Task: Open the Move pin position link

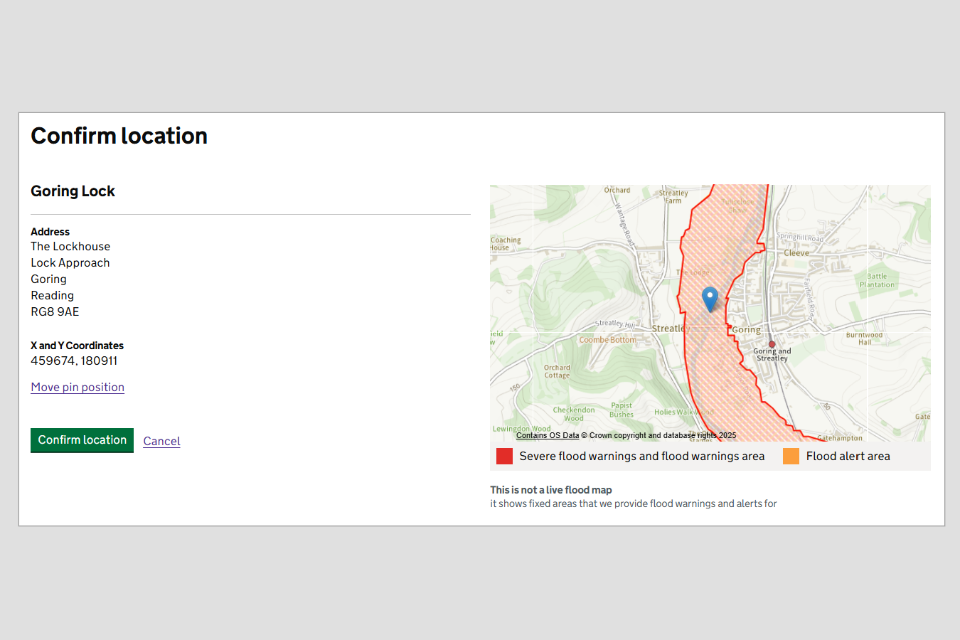Action: (x=77, y=387)
